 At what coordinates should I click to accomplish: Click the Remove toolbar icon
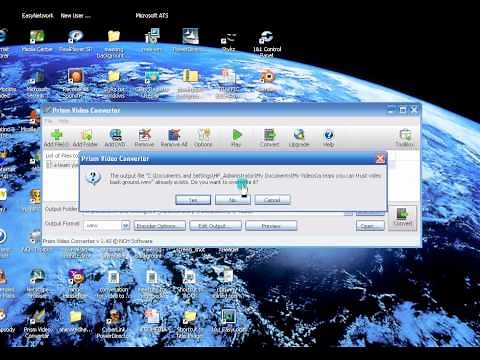coord(144,138)
